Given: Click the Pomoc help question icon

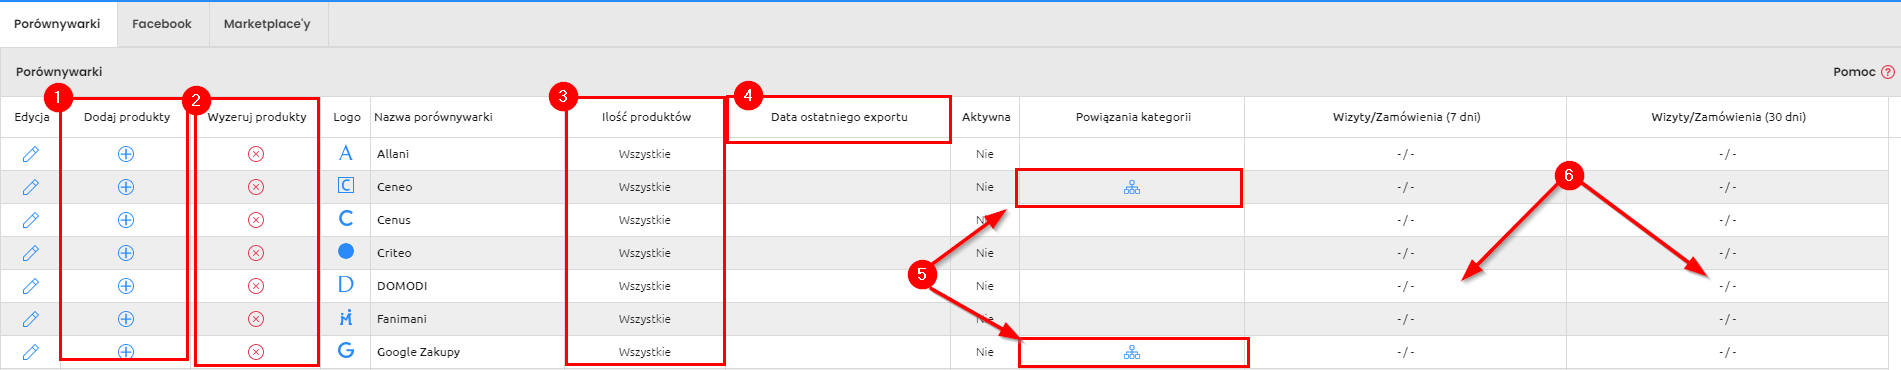Looking at the screenshot, I should (1888, 72).
